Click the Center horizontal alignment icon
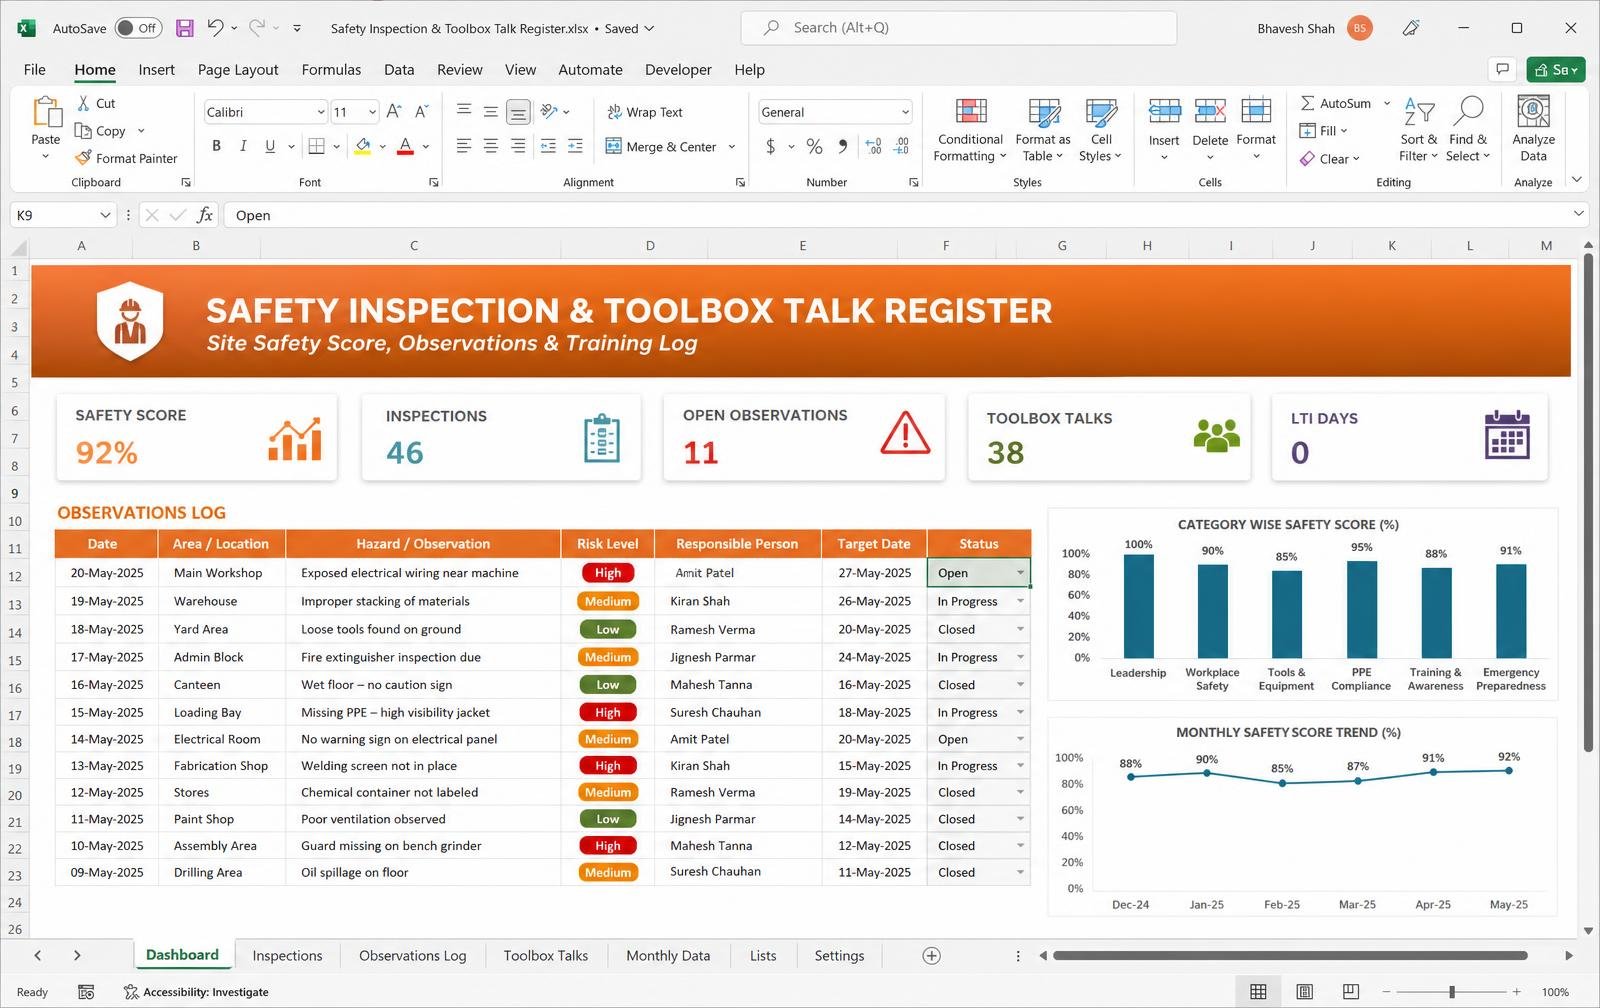This screenshot has height=1008, width=1600. point(491,146)
